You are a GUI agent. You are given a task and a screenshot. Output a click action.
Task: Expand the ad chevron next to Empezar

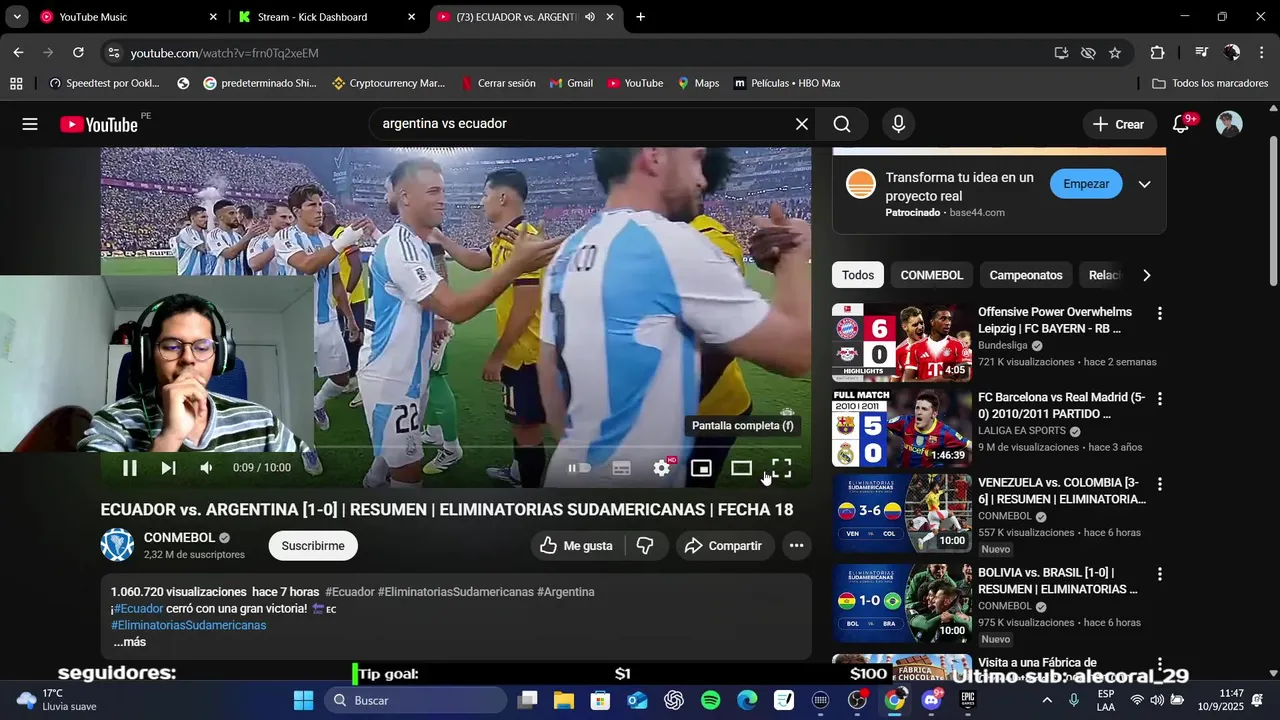1145,184
